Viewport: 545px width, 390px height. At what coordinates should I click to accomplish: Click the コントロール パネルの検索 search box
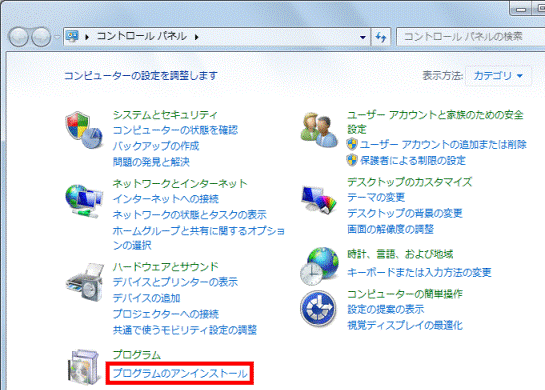(470, 36)
